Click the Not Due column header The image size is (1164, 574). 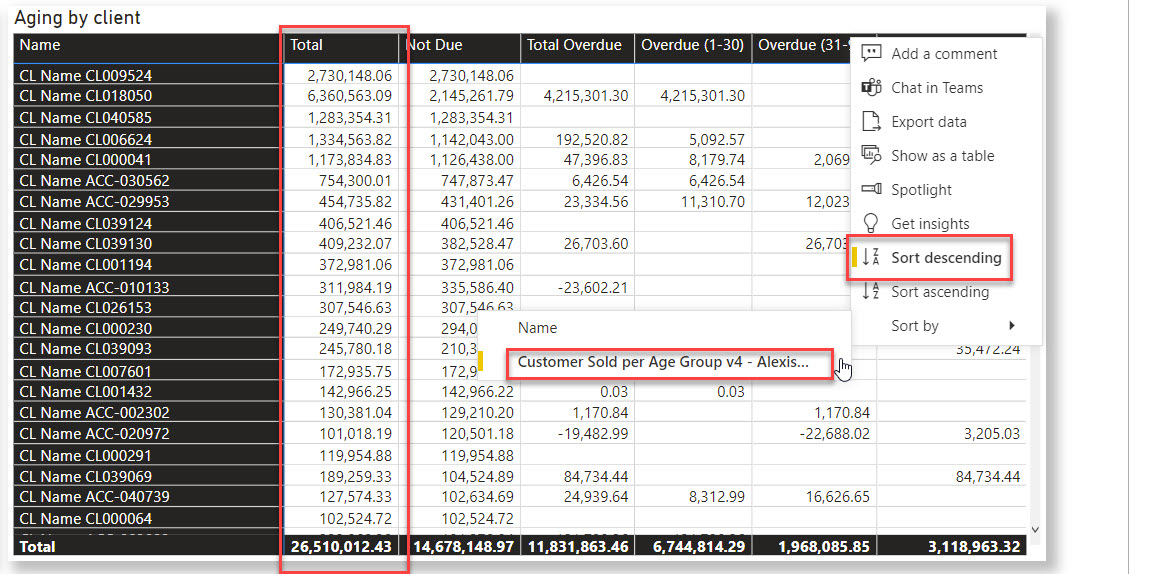(460, 47)
